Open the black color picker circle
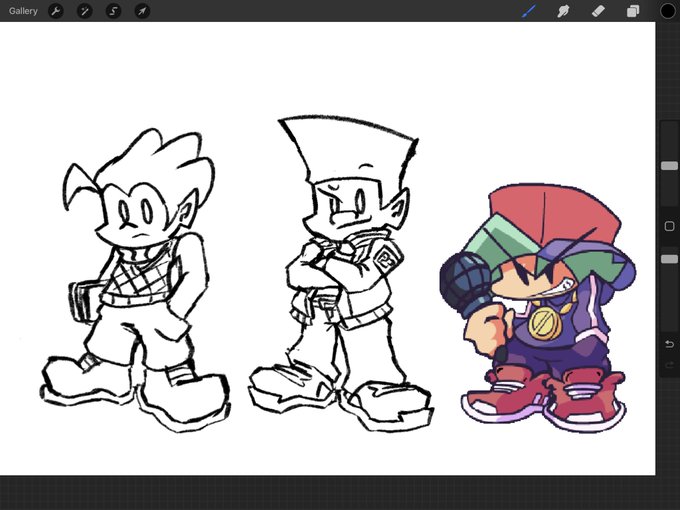Image resolution: width=680 pixels, height=510 pixels. click(667, 11)
